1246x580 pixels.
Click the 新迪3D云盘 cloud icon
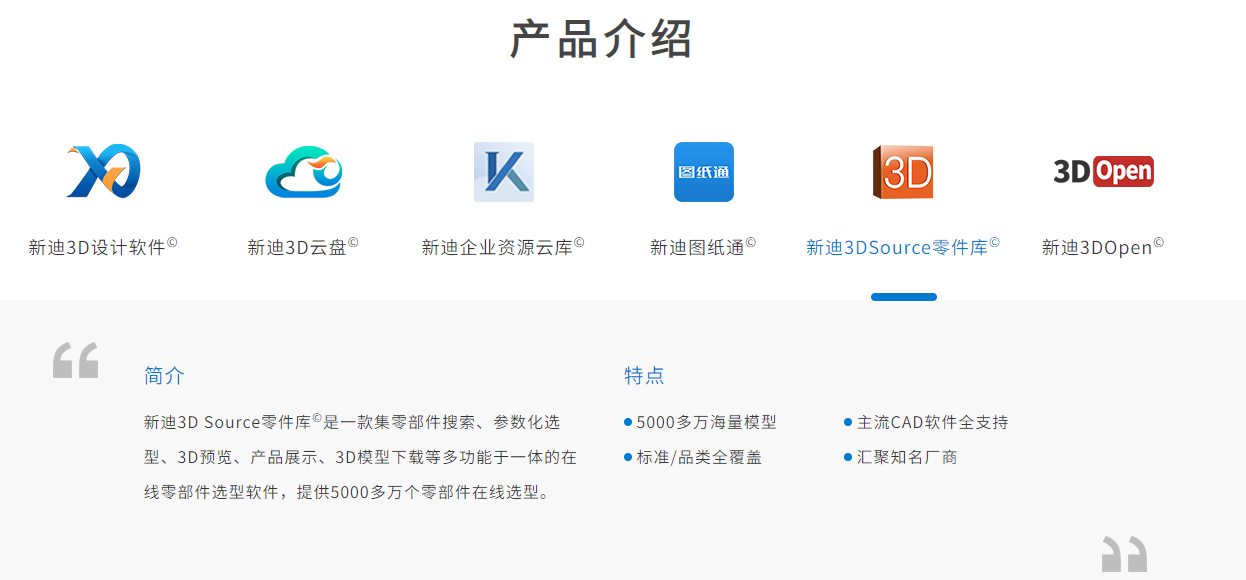click(x=303, y=172)
